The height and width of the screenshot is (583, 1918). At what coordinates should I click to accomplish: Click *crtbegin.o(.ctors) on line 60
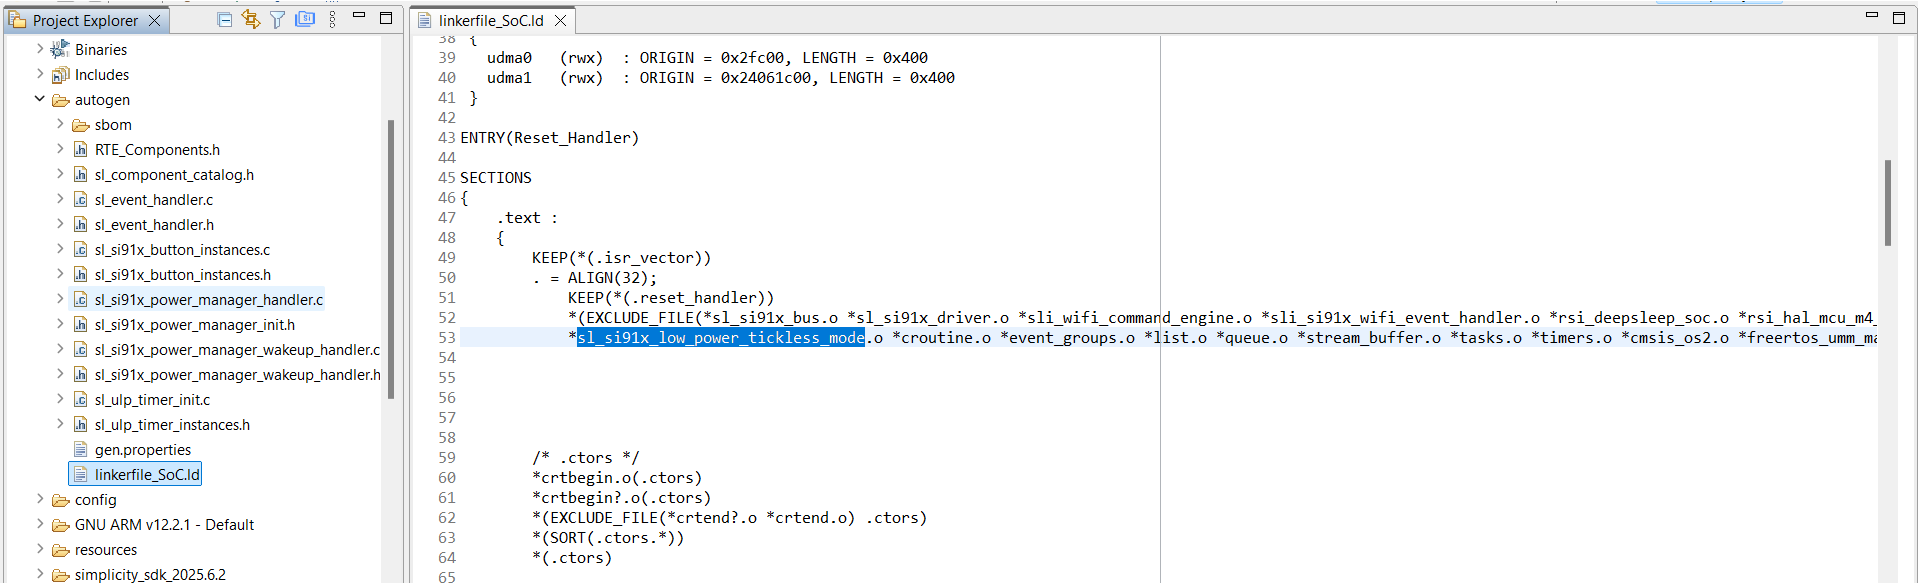[x=617, y=478]
